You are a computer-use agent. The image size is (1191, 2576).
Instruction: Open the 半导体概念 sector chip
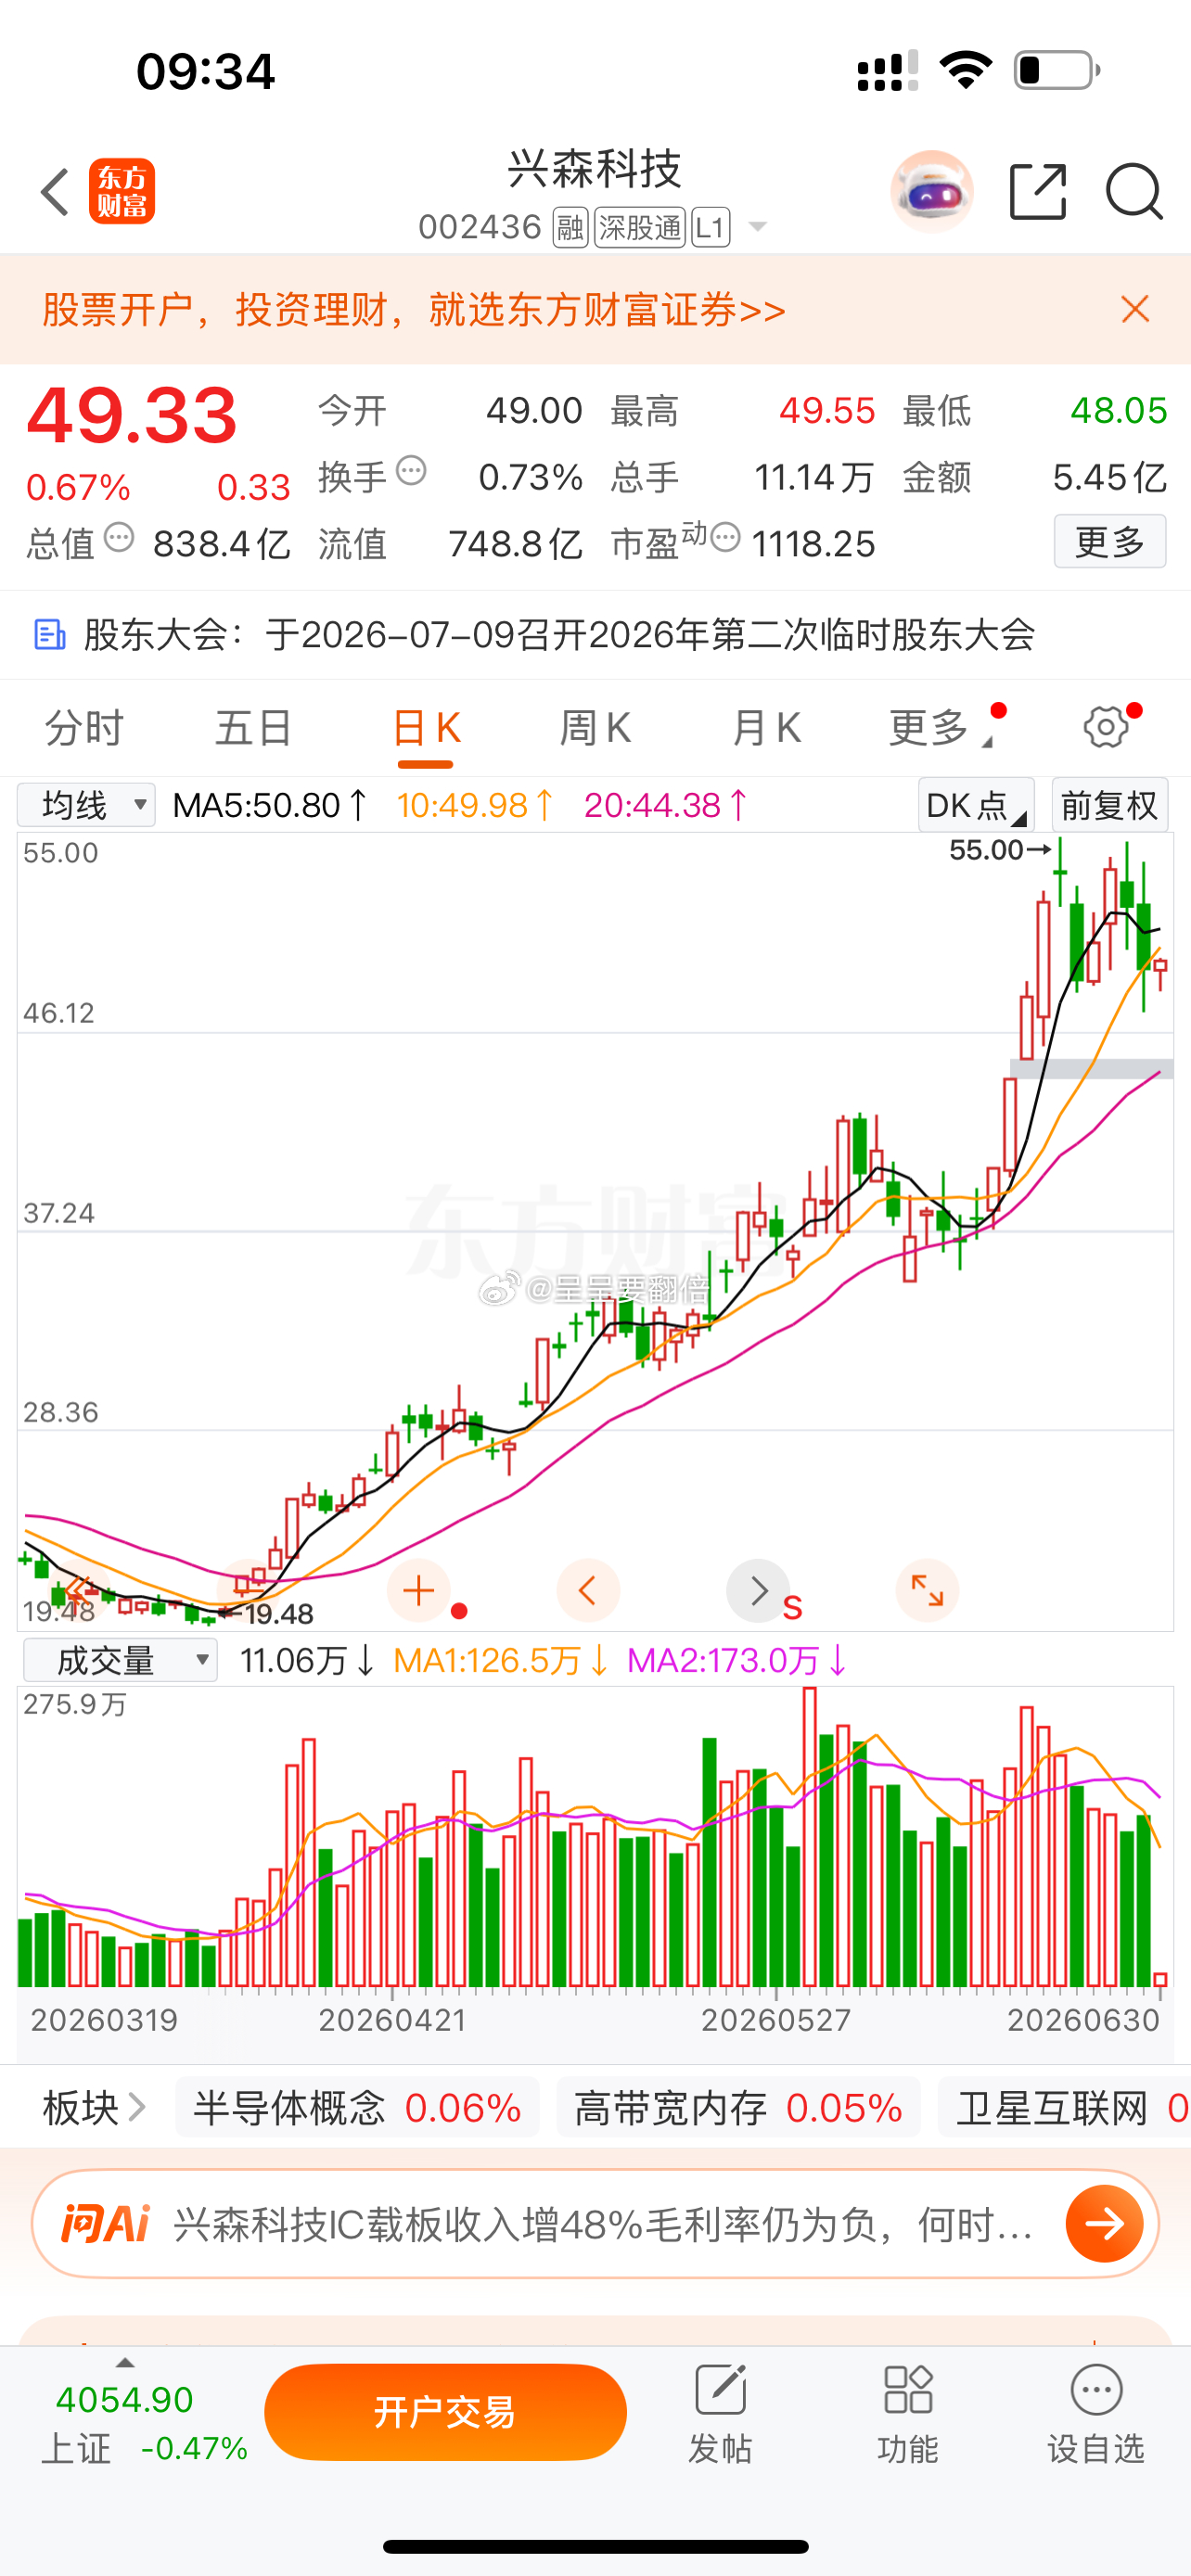(x=357, y=2108)
